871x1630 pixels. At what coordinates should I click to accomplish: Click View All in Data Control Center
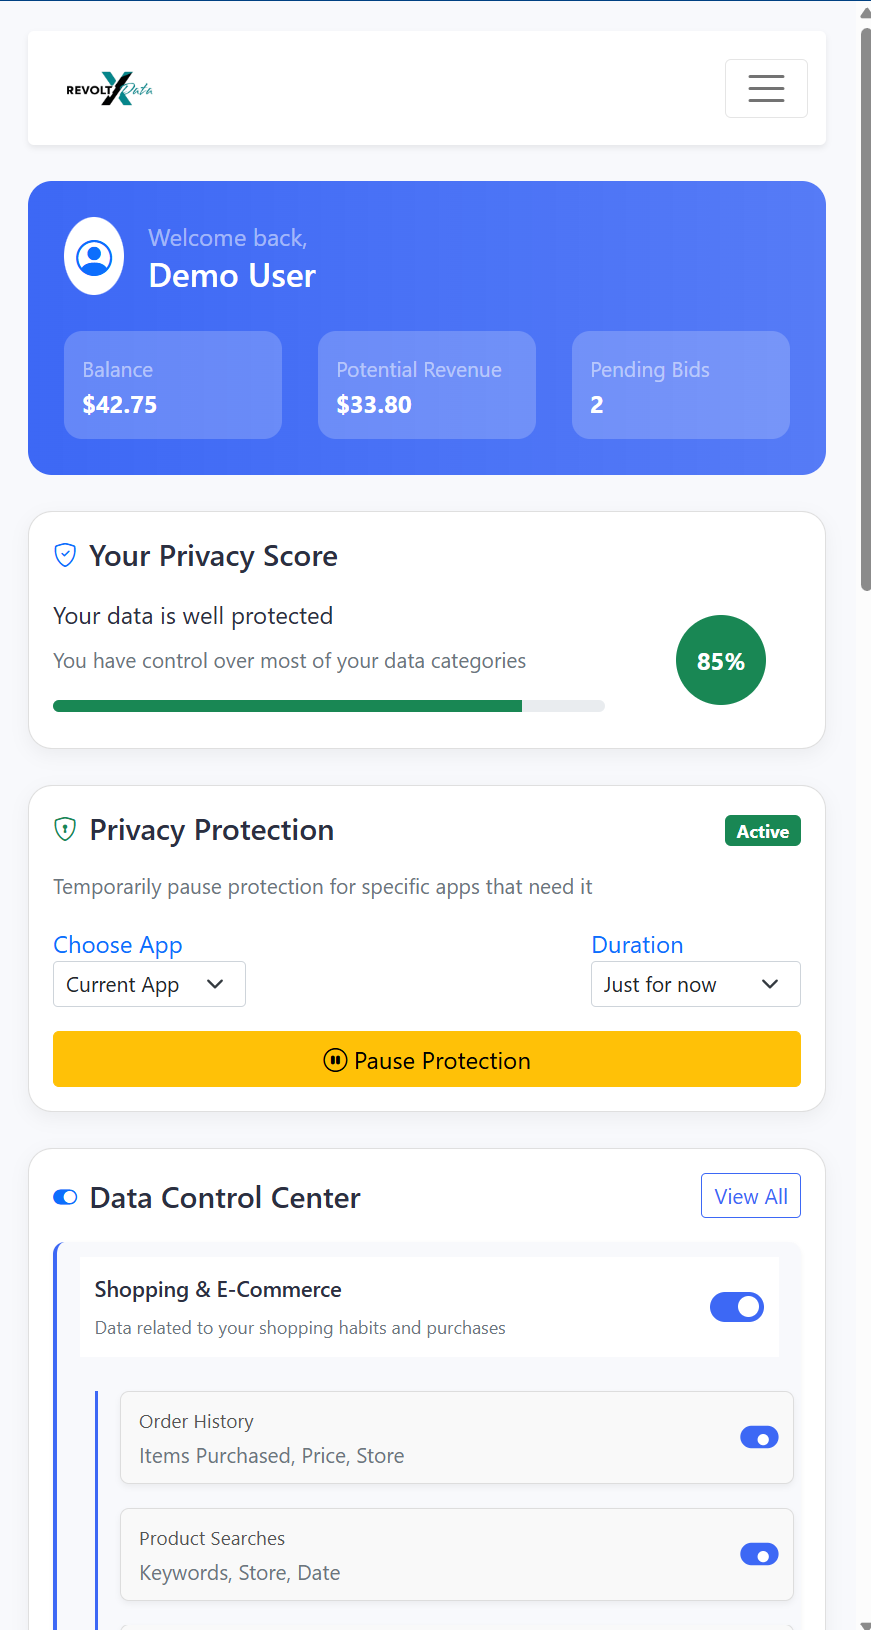tap(751, 1195)
